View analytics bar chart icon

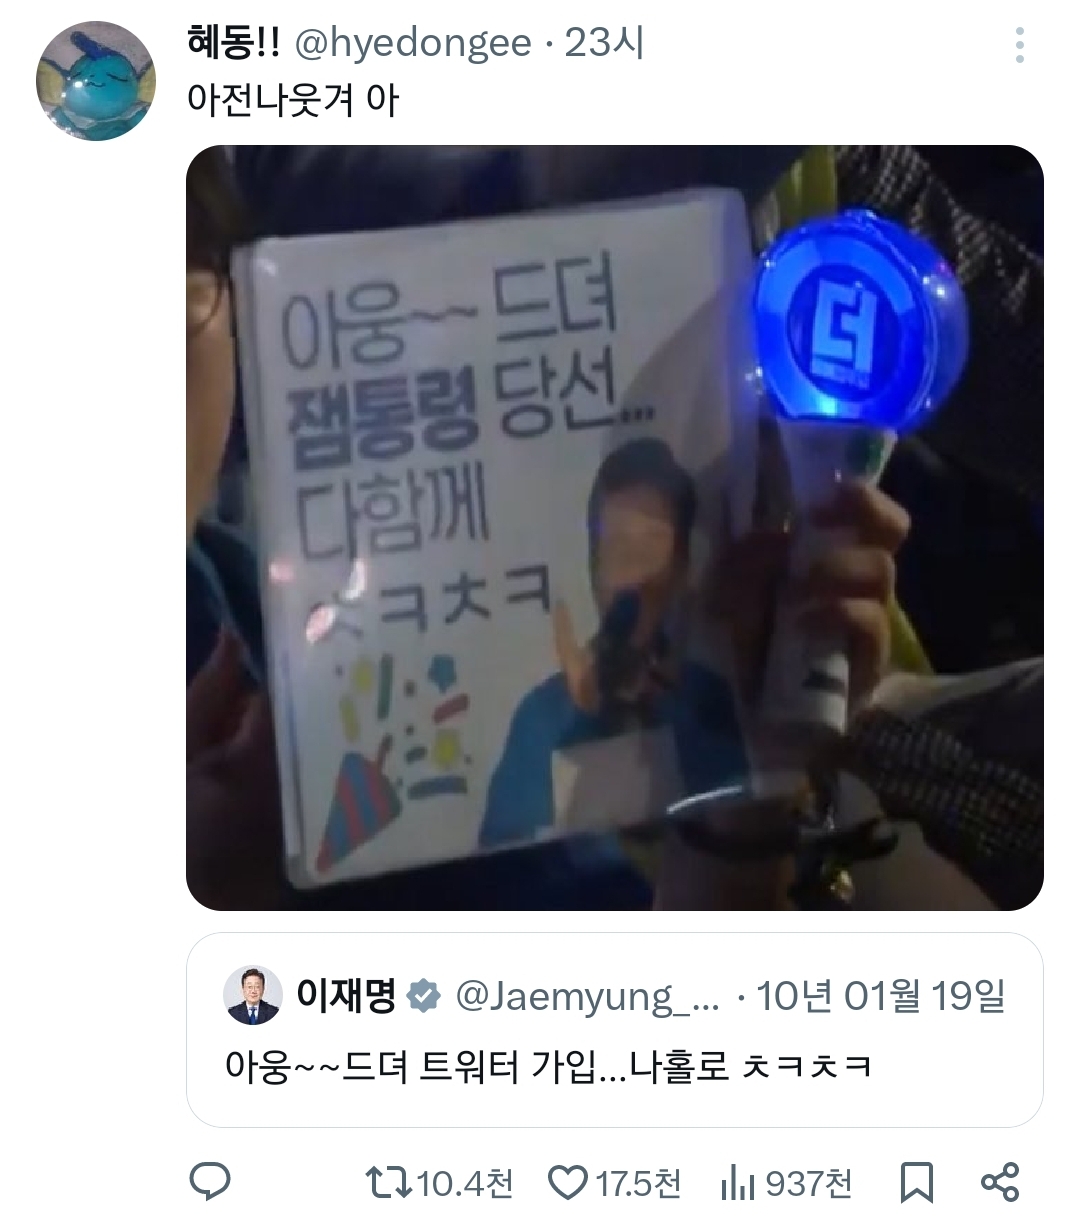pyautogui.click(x=738, y=1184)
